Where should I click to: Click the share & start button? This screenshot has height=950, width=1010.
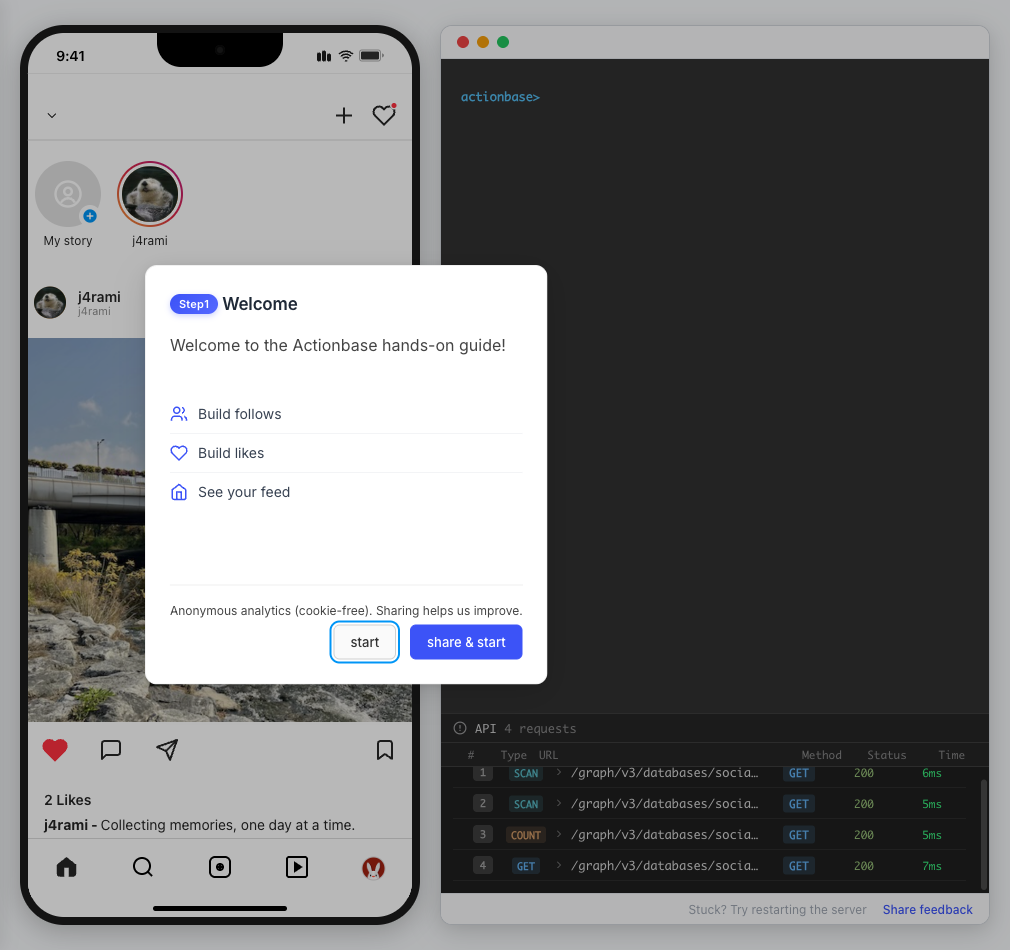point(466,642)
